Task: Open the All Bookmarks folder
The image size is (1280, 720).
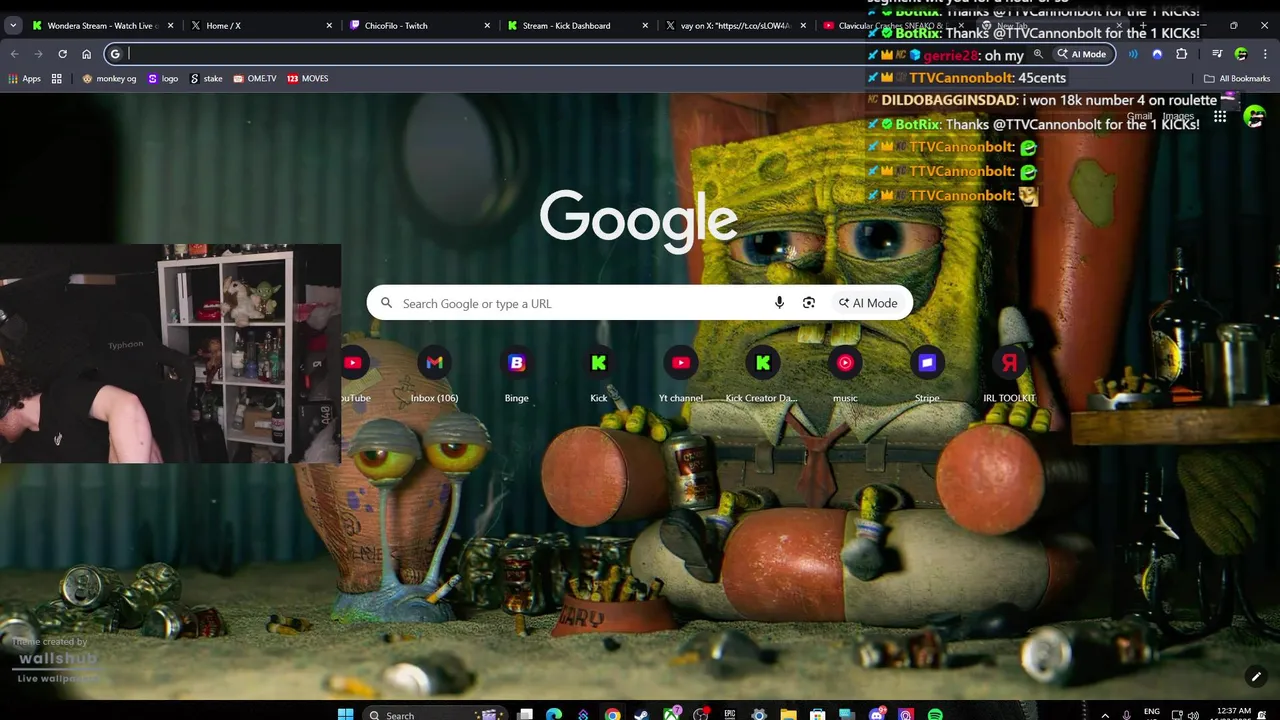Action: point(1237,78)
